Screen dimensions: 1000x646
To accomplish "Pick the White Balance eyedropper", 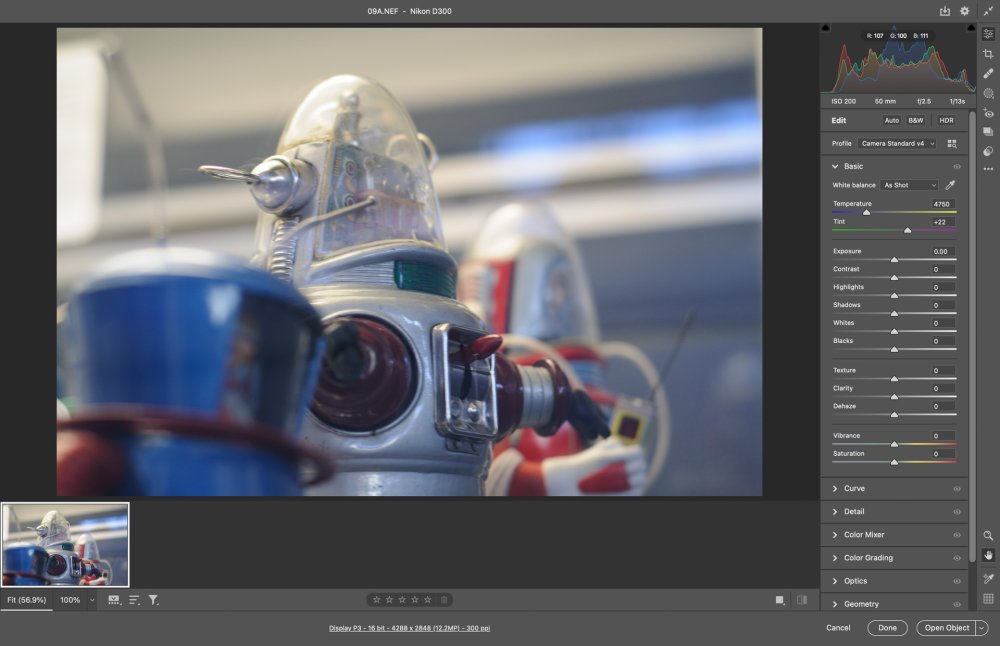I will [950, 185].
